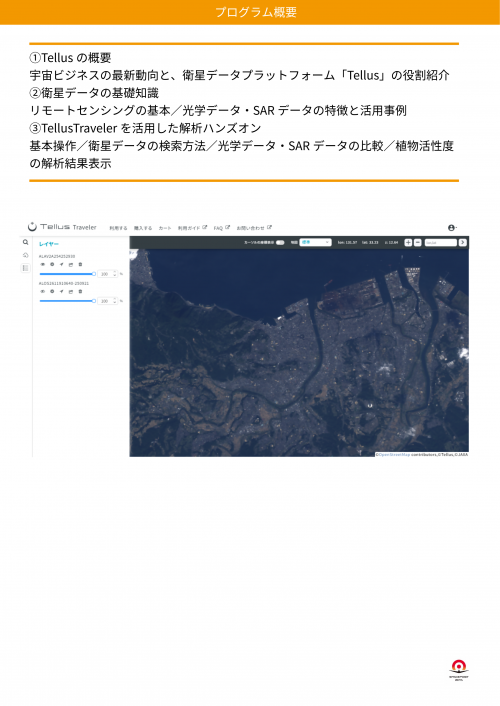This screenshot has height=706, width=500.
Task: Open the search panel magnifier icon
Action: coord(26,242)
